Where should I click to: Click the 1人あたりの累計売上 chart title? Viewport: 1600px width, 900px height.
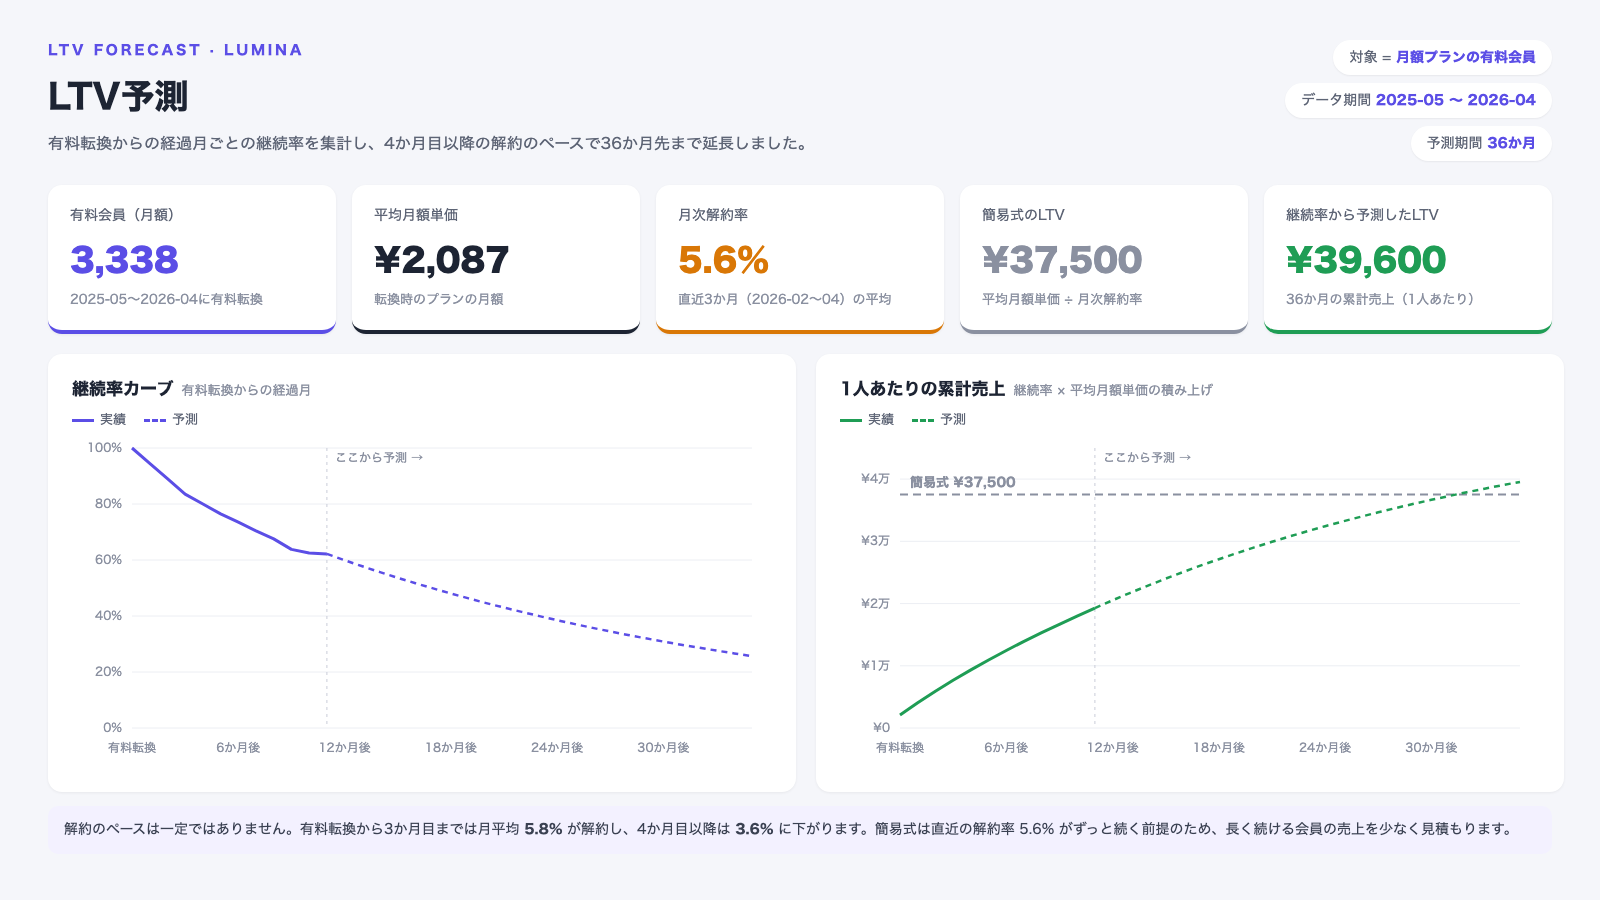click(922, 389)
